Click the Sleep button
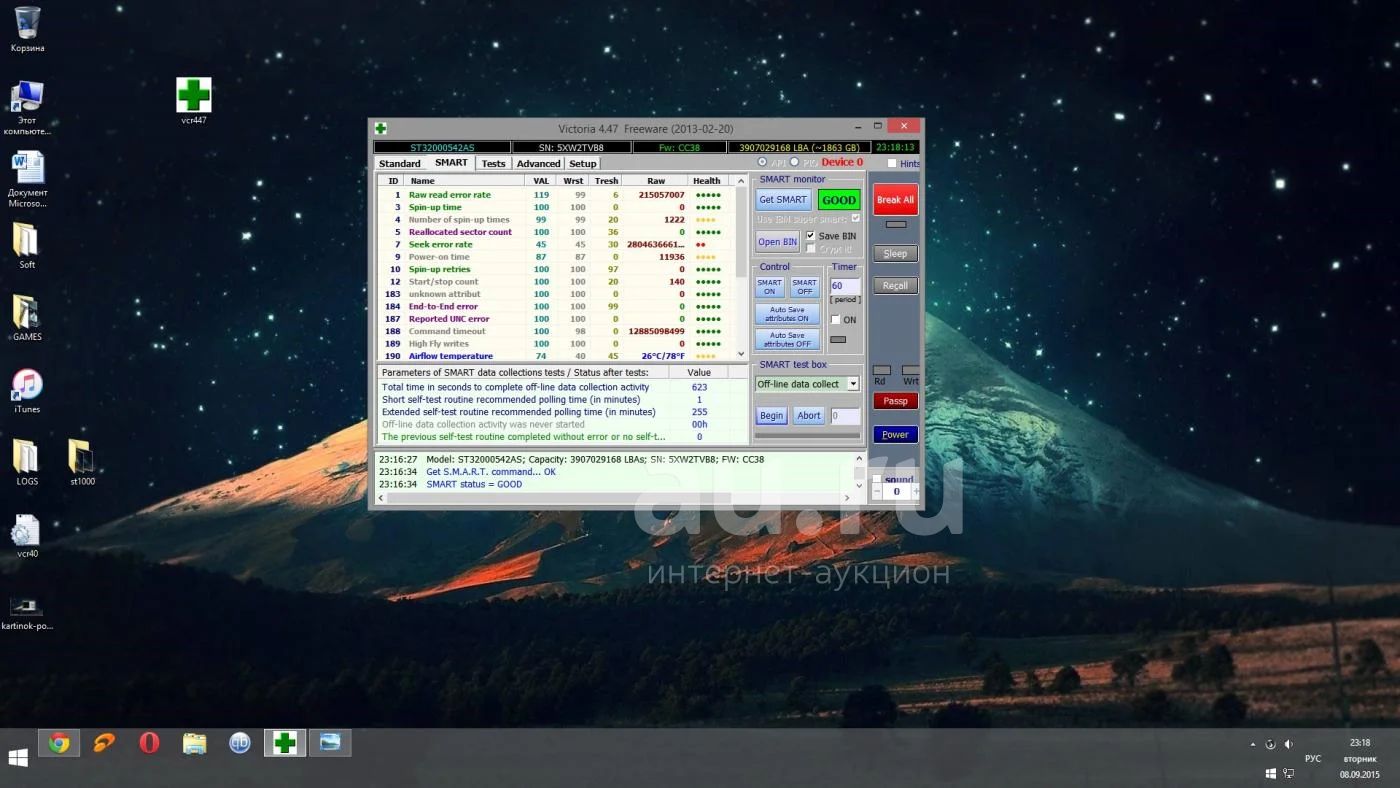1400x788 pixels. [x=895, y=254]
